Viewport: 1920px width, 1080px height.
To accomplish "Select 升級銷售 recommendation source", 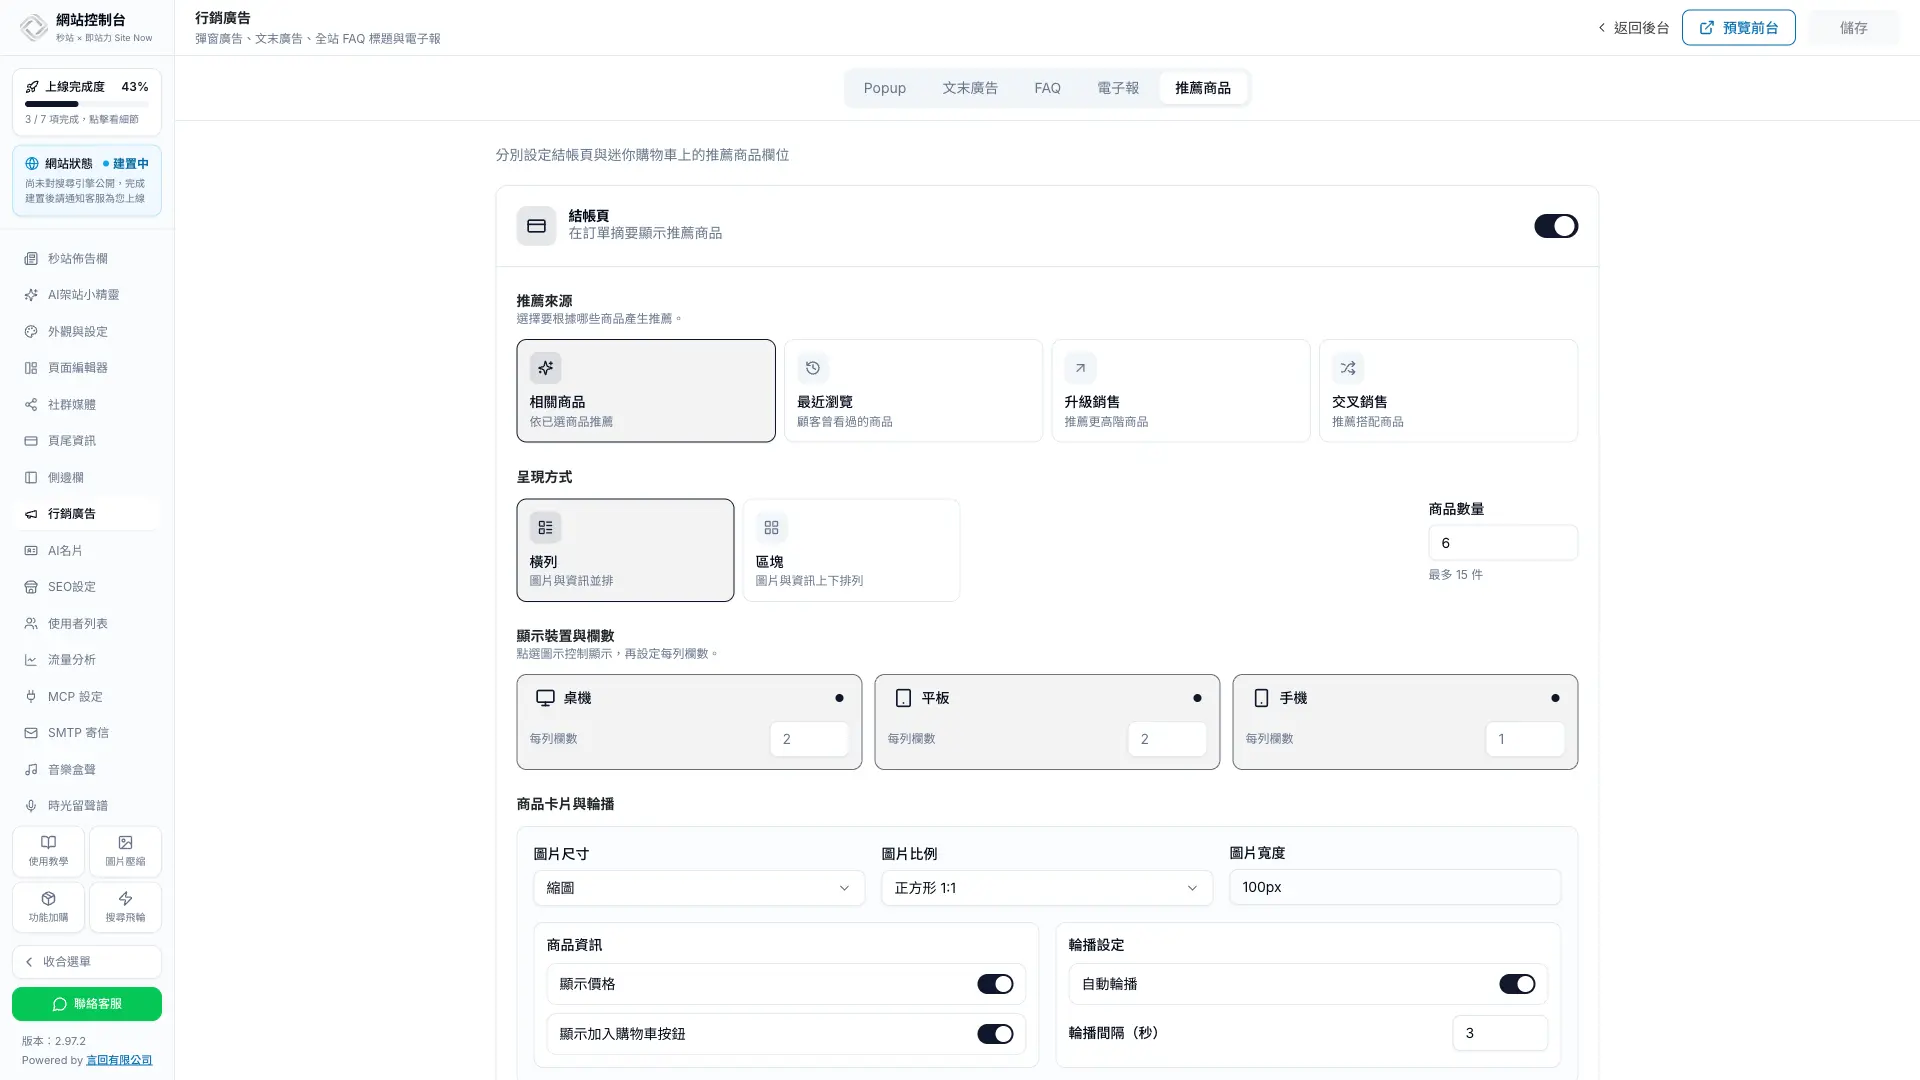I will pos(1181,391).
